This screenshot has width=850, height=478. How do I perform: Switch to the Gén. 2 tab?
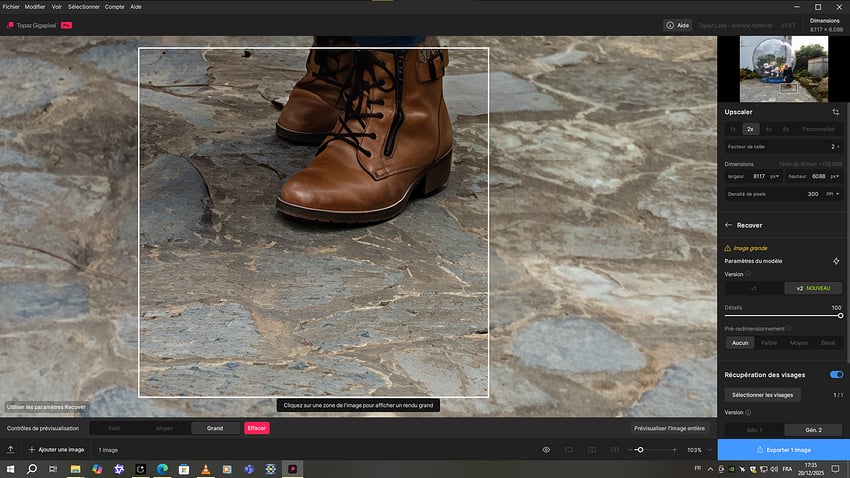click(x=812, y=429)
